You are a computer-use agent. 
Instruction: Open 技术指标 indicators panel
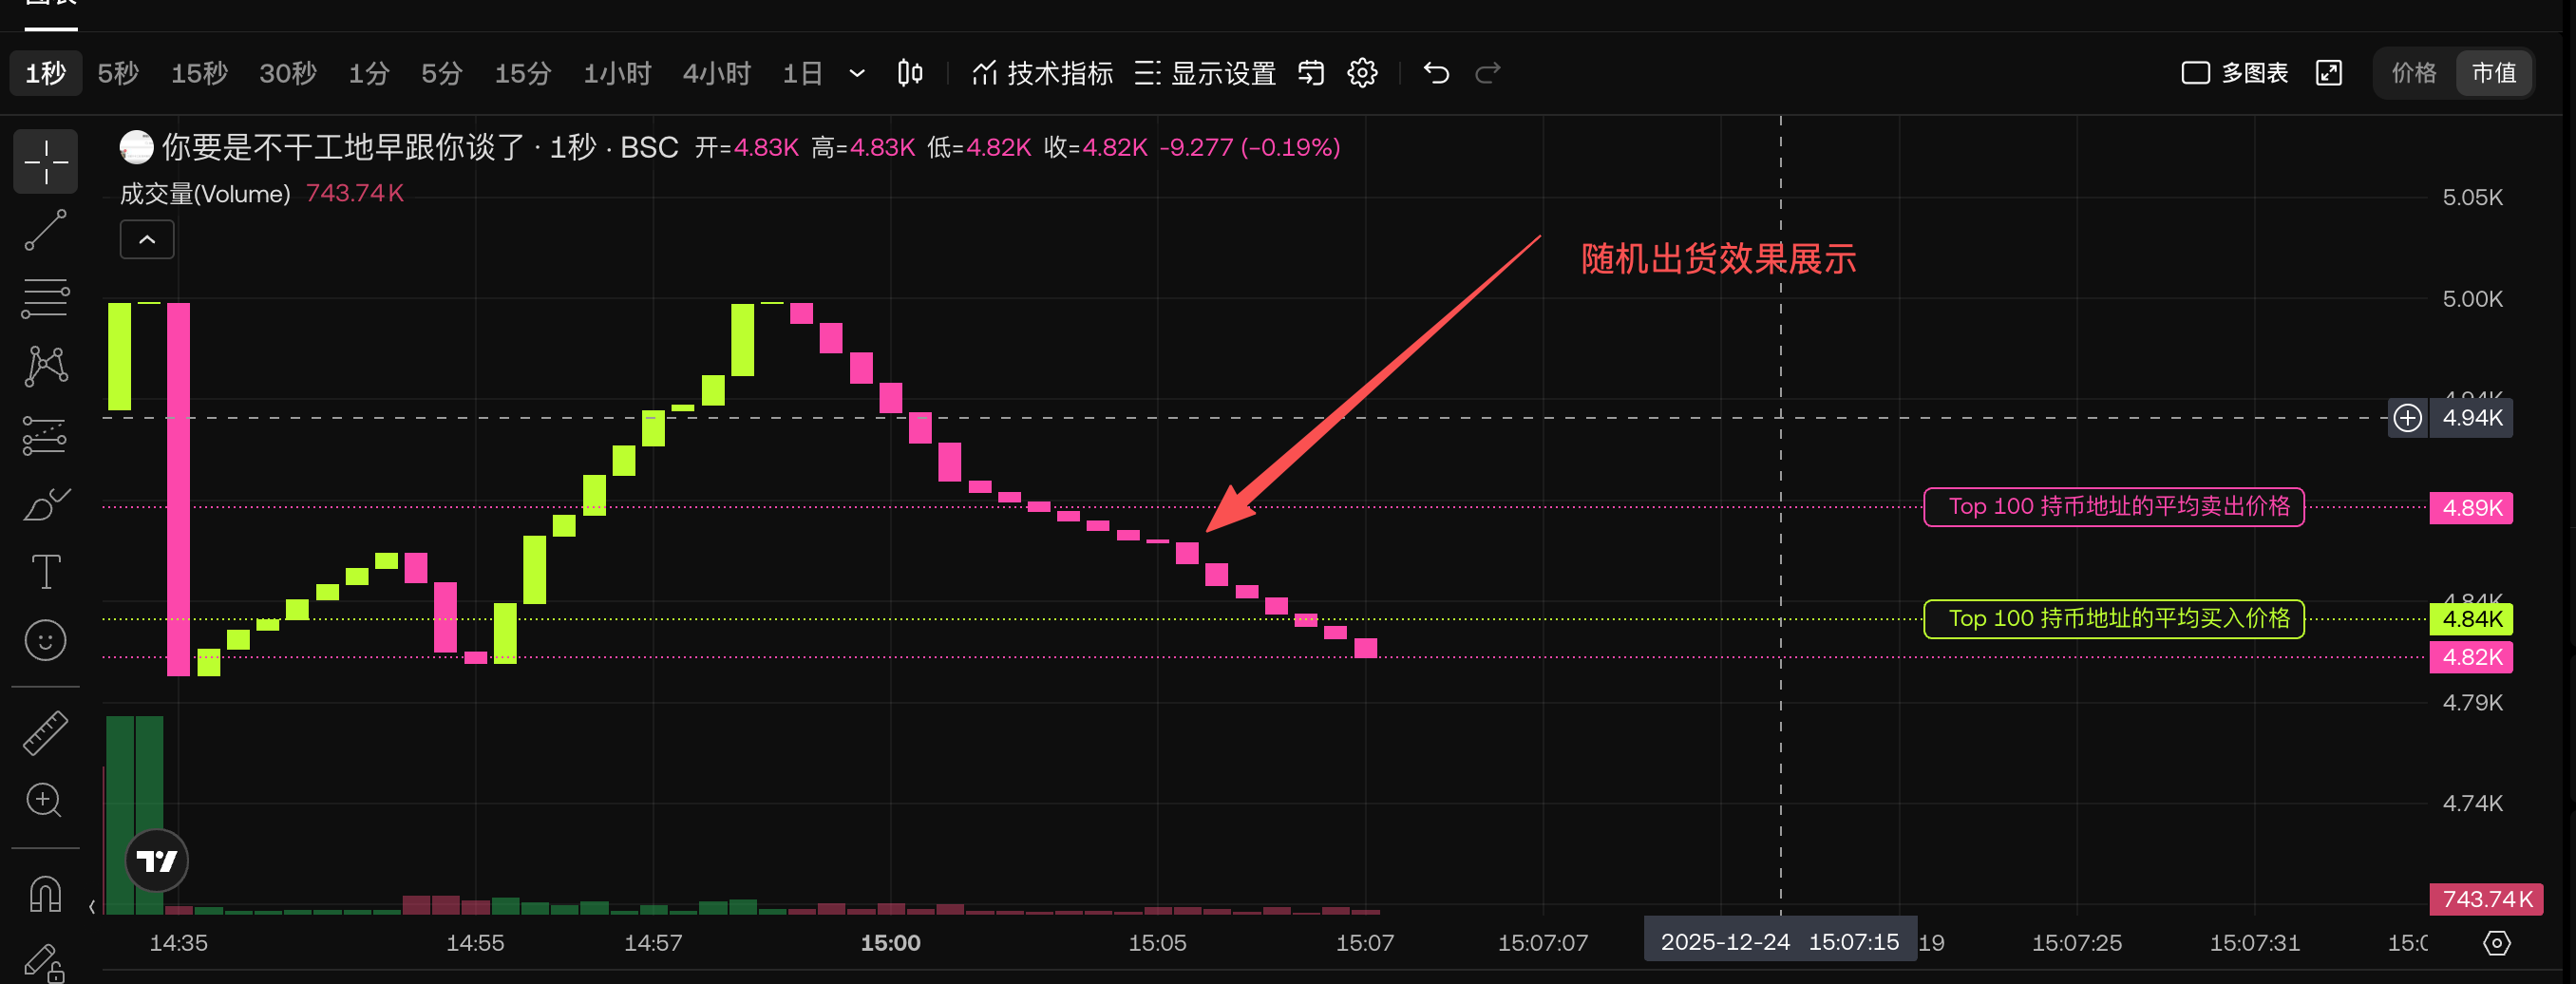pyautogui.click(x=1042, y=73)
